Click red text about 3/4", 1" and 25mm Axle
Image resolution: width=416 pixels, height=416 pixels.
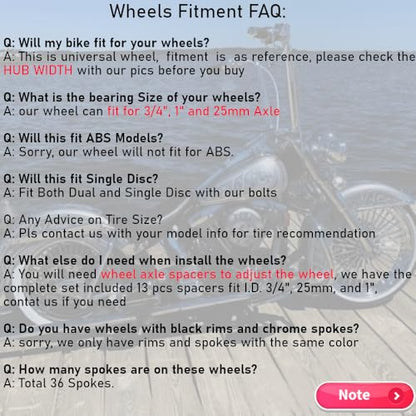click(x=193, y=111)
